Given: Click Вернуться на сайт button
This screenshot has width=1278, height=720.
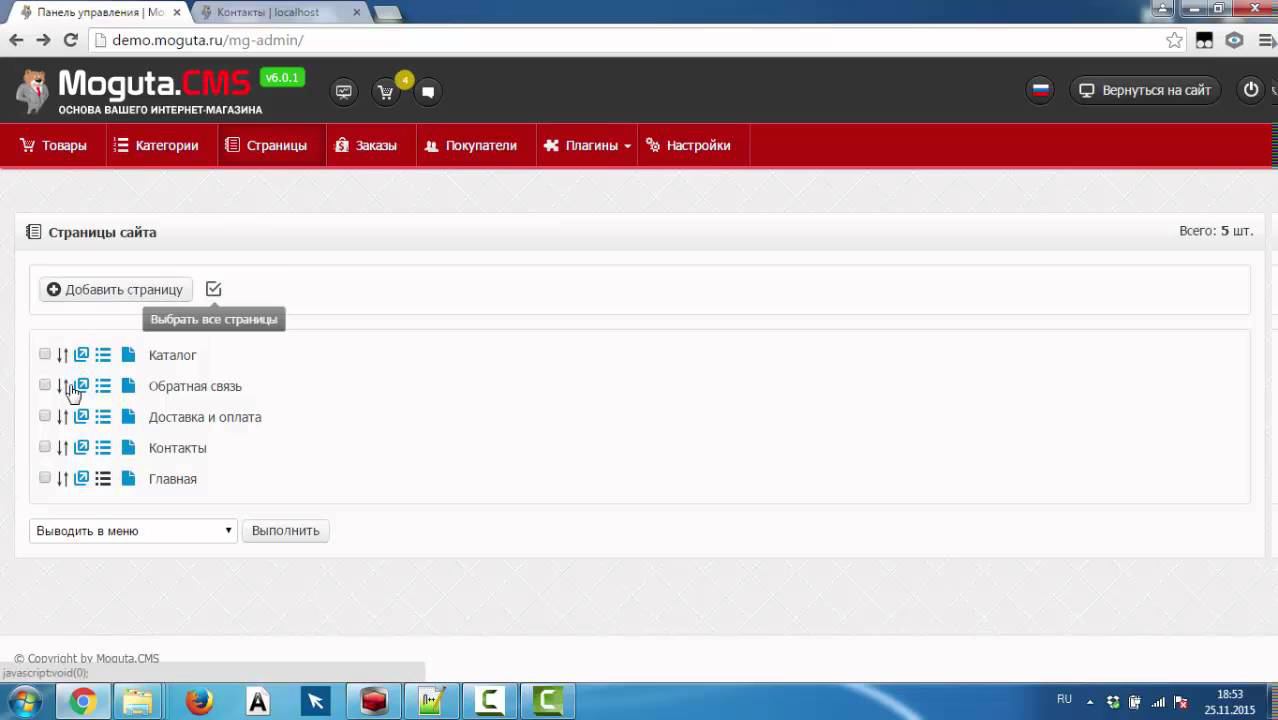Looking at the screenshot, I should click(1145, 90).
